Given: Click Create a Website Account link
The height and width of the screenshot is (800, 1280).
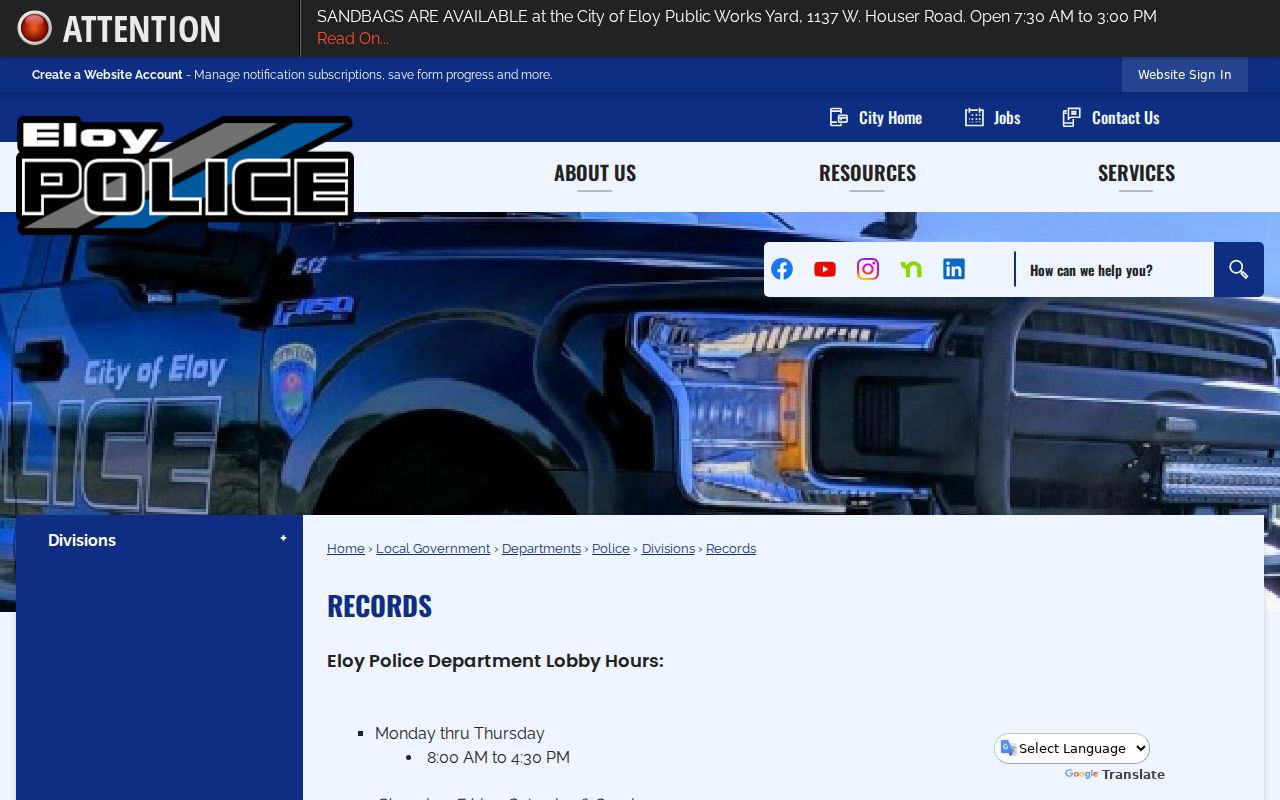Looking at the screenshot, I should point(107,75).
